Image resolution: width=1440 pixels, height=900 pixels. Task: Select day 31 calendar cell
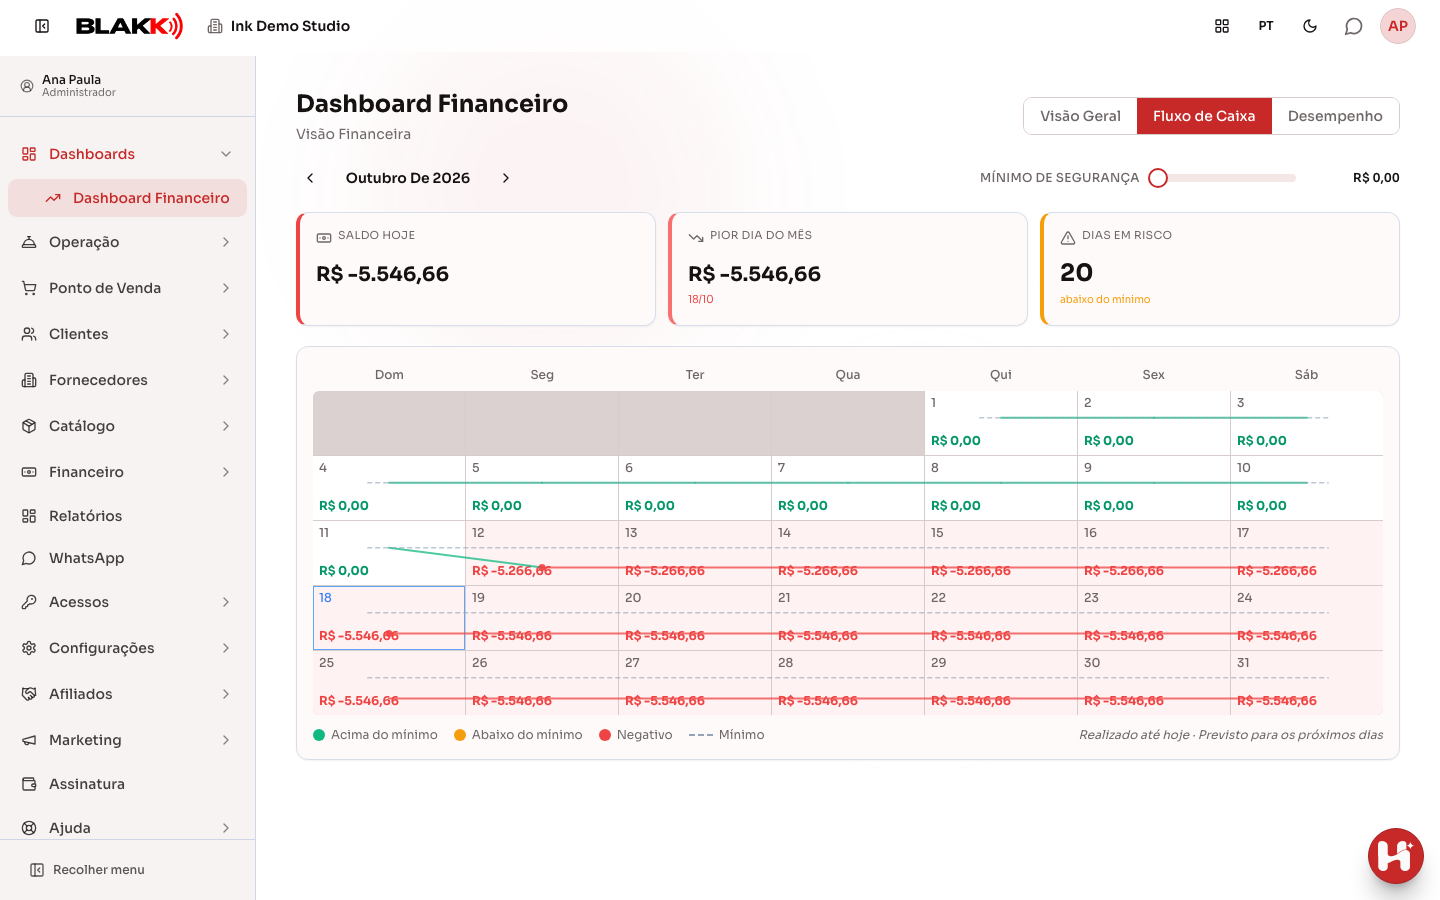pos(1307,683)
